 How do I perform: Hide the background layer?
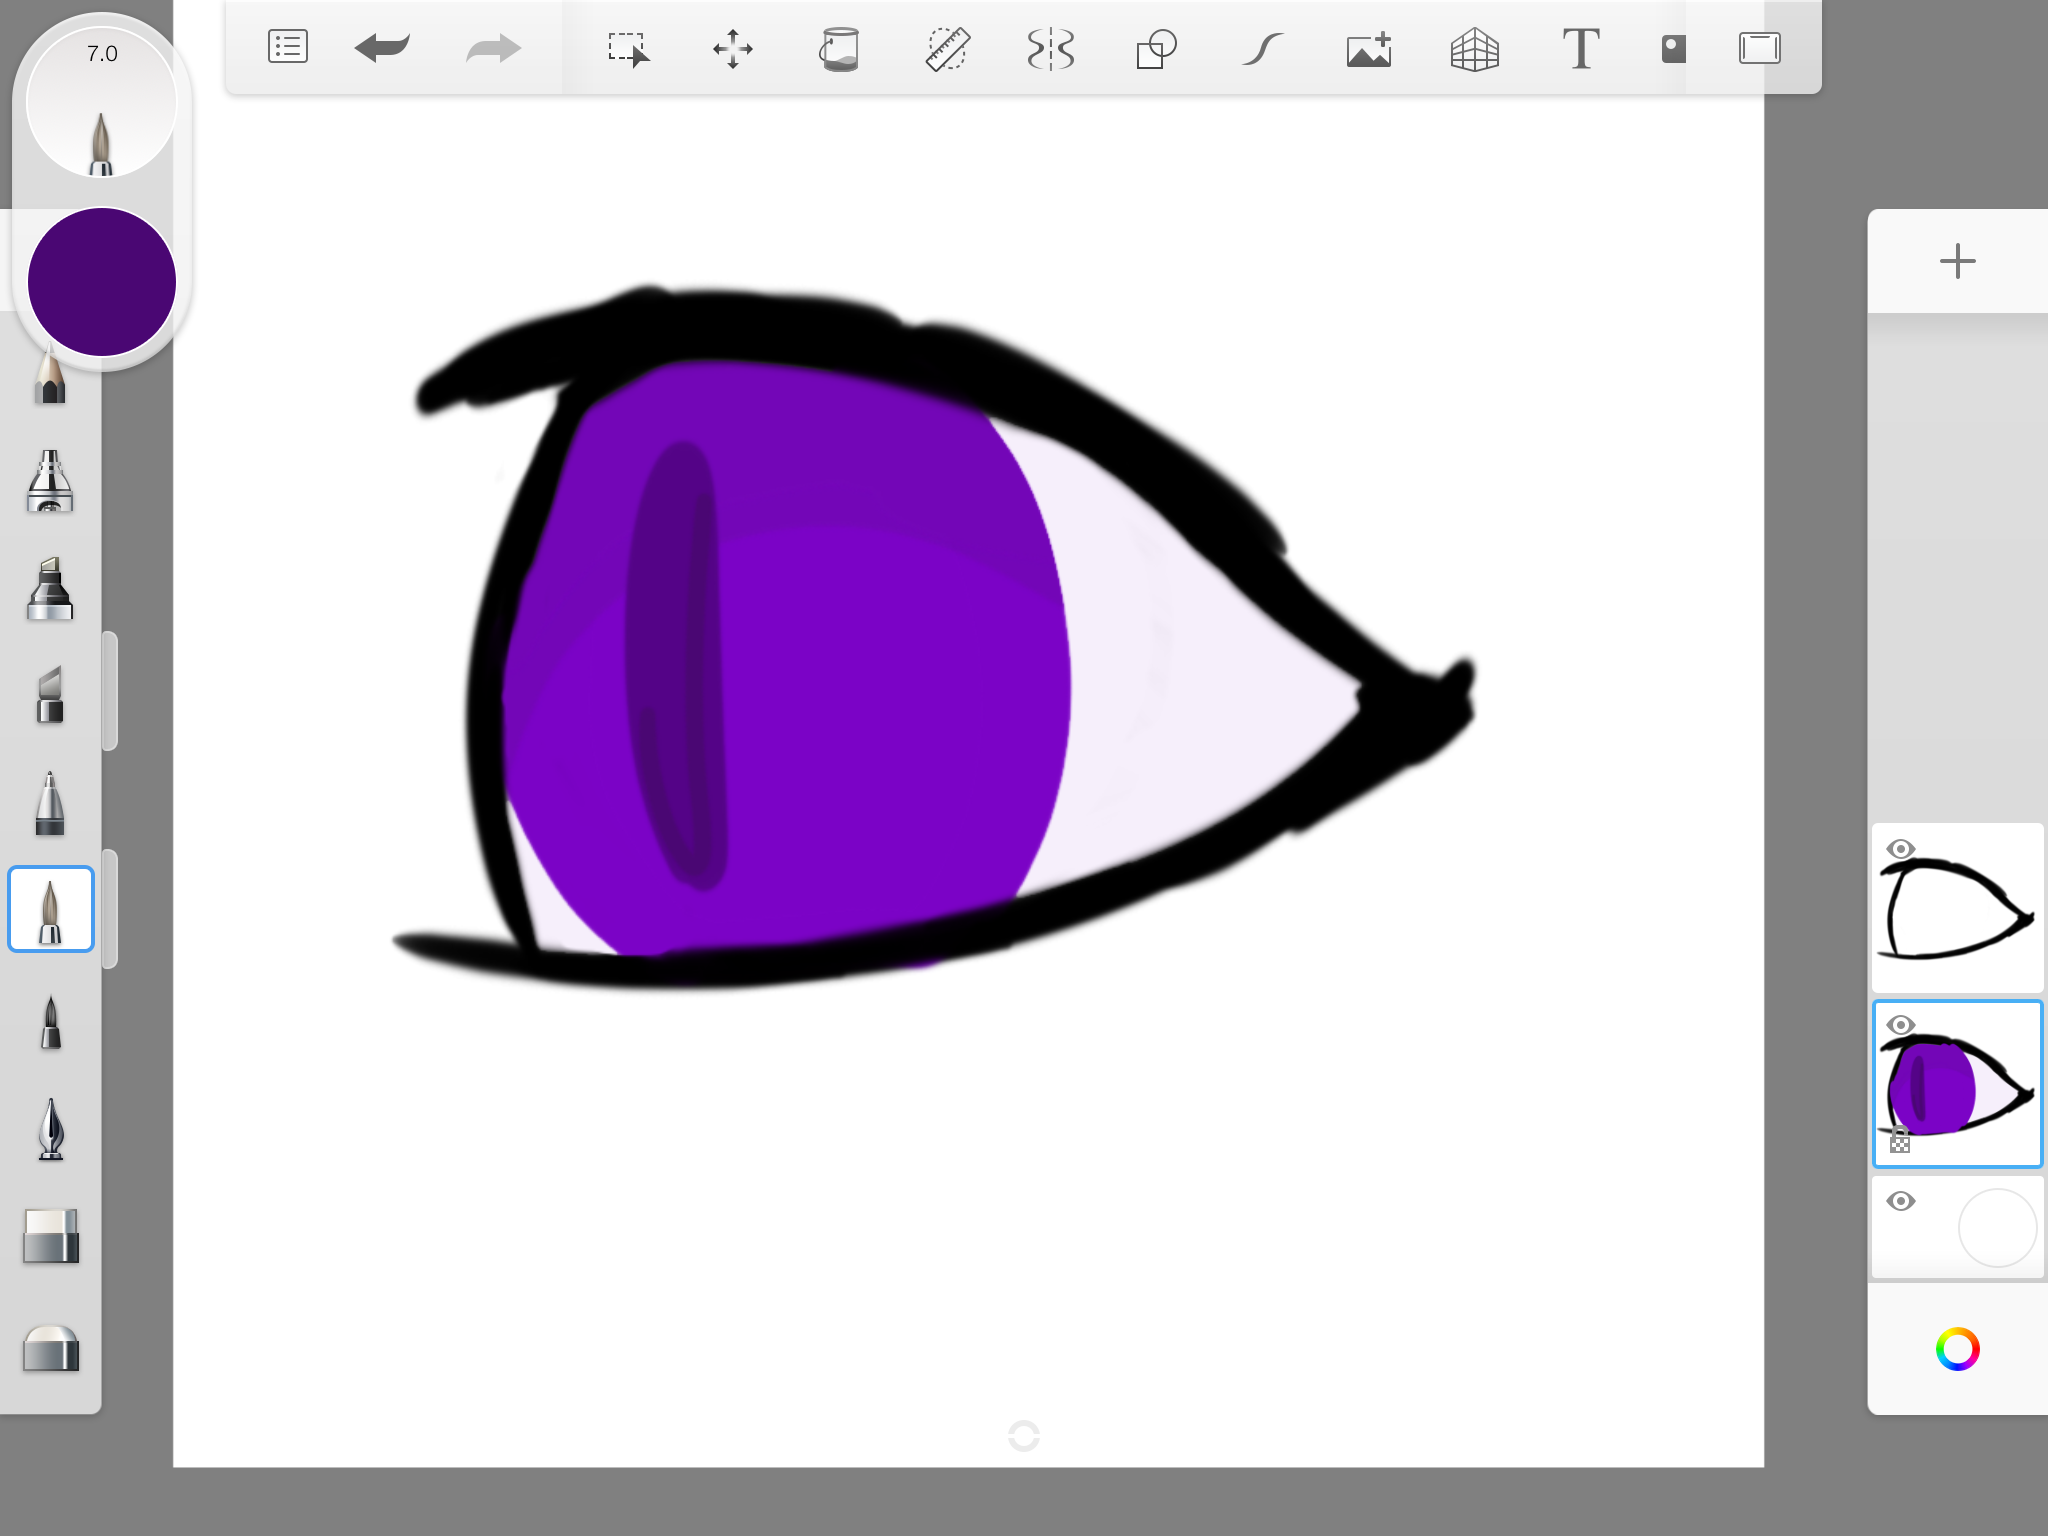tap(1901, 1201)
